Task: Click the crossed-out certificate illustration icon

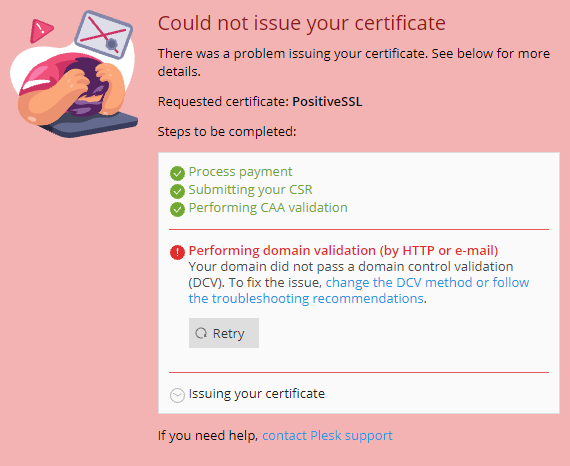Action: tap(104, 35)
